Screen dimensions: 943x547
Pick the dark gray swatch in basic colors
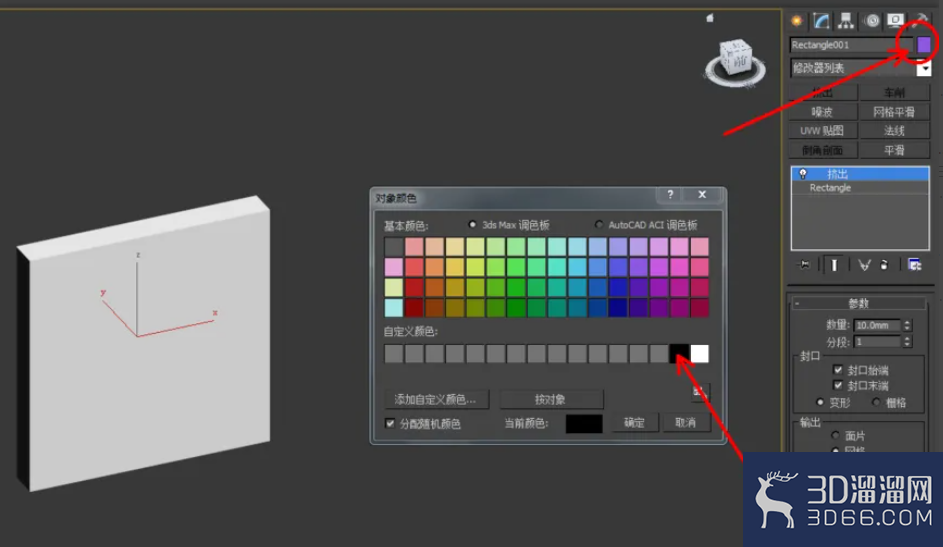pos(394,246)
